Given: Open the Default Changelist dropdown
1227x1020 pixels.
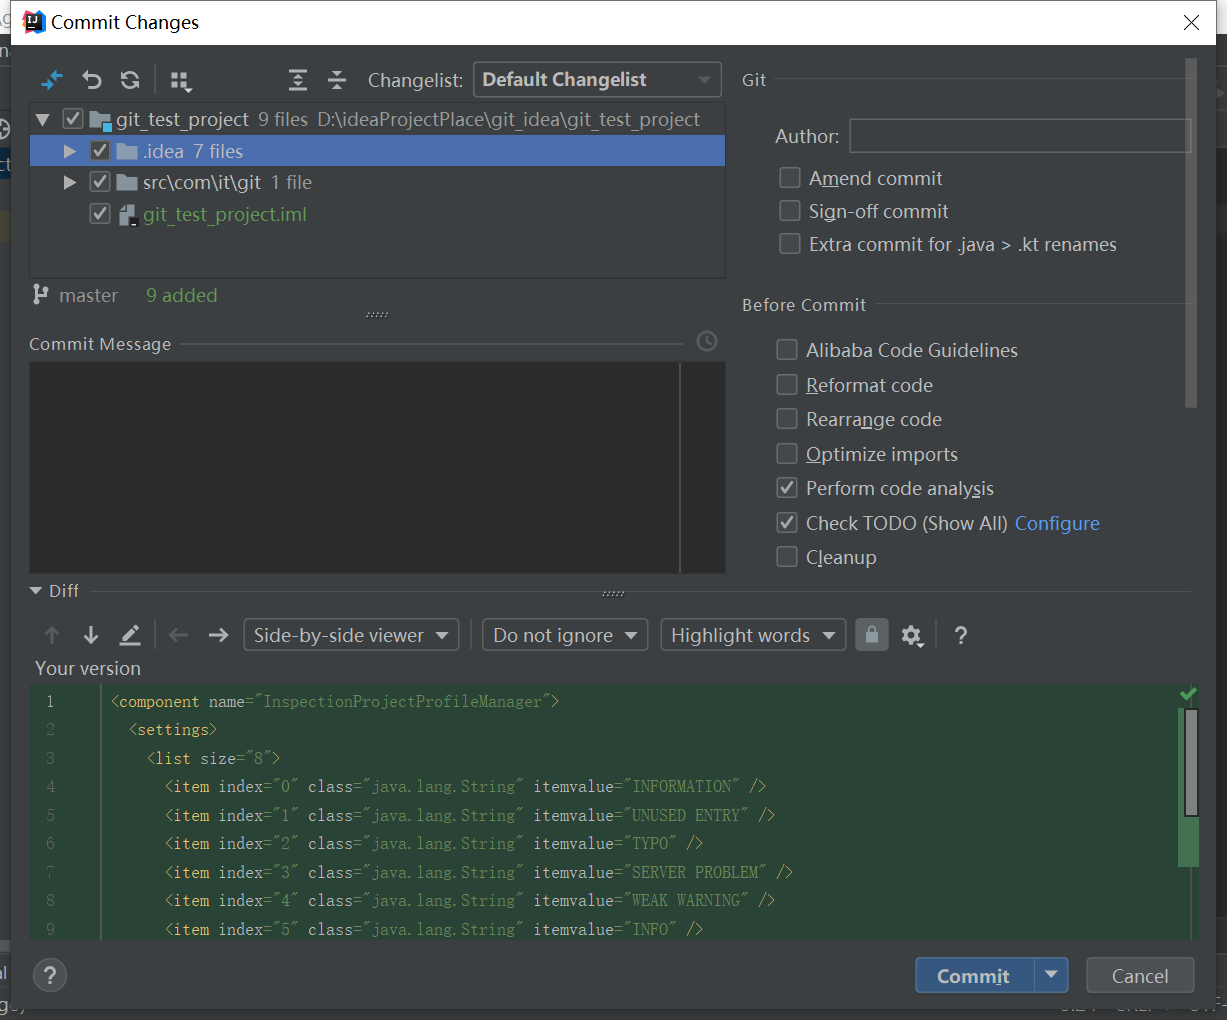Looking at the screenshot, I should click(597, 80).
